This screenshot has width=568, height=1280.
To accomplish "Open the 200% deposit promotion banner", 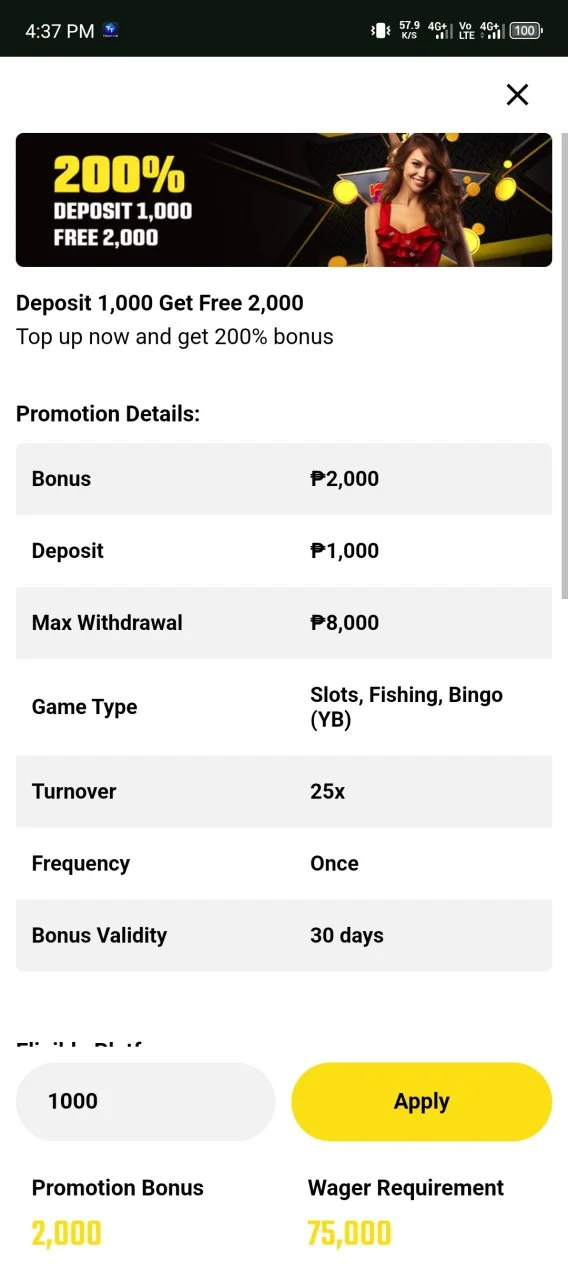I will 284,200.
